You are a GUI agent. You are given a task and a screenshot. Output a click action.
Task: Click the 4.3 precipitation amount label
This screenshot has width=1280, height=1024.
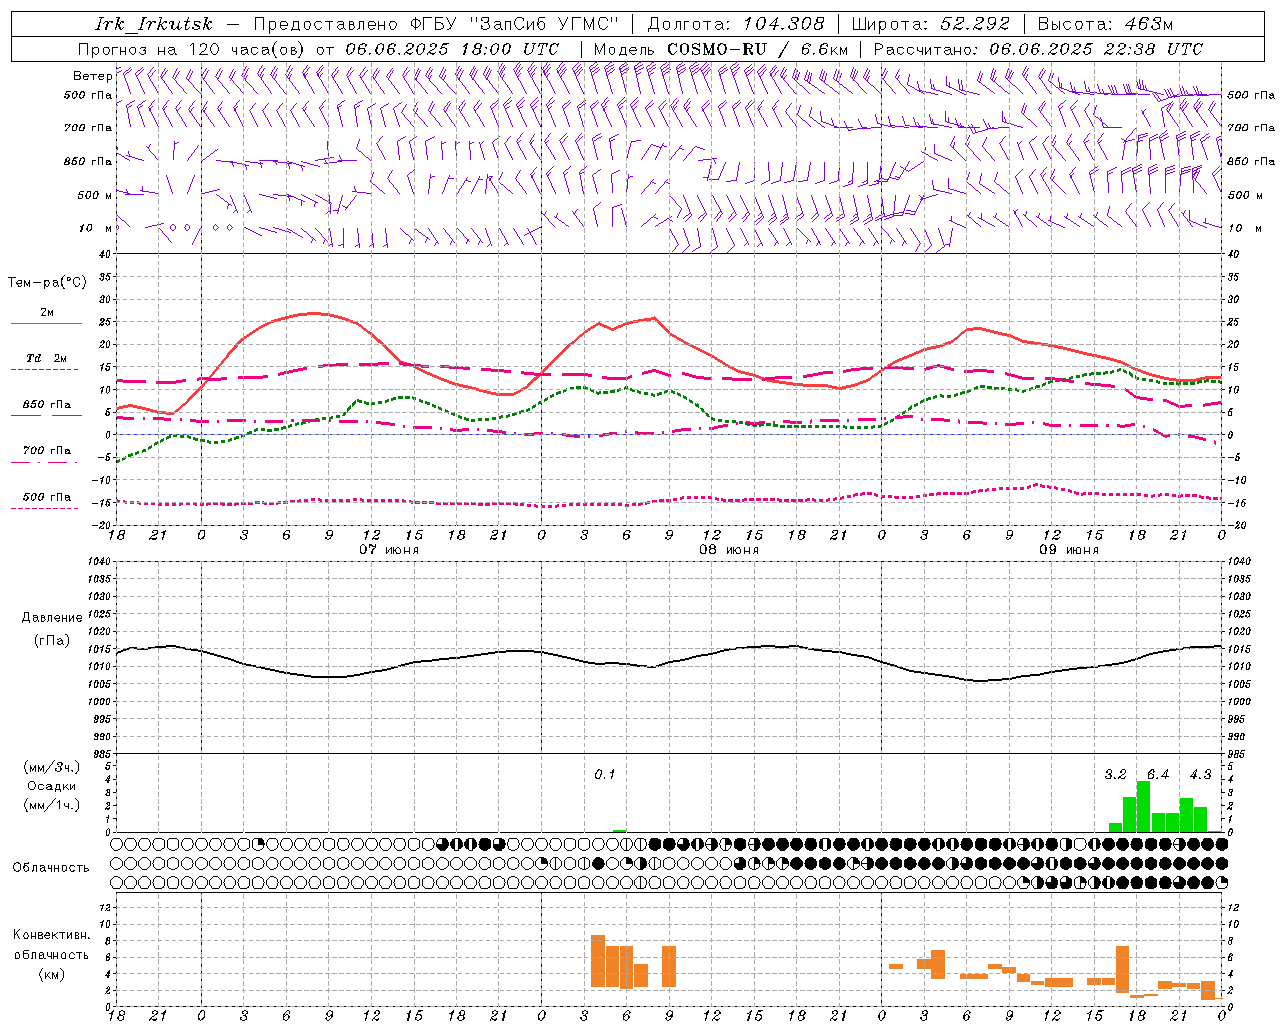pos(1200,775)
